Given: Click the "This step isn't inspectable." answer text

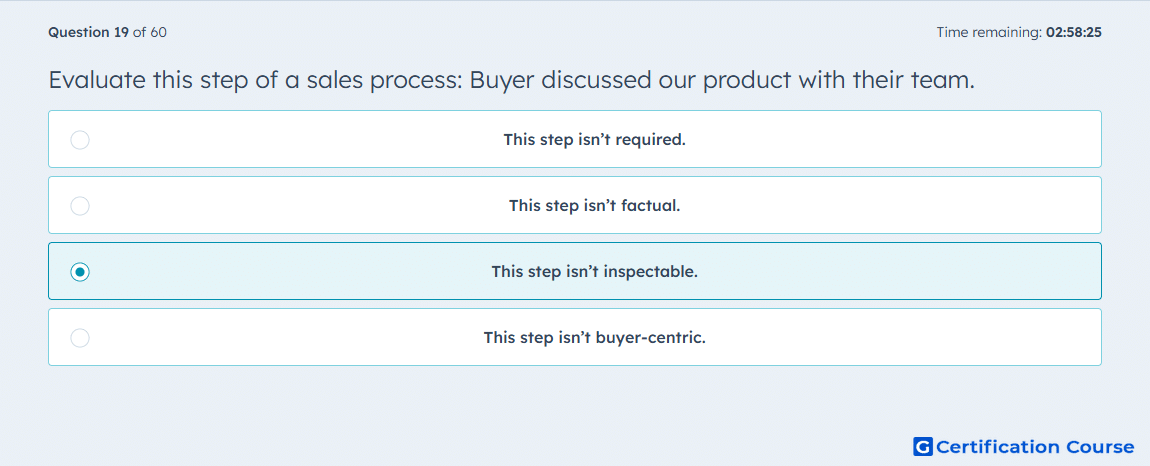Looking at the screenshot, I should [x=595, y=272].
